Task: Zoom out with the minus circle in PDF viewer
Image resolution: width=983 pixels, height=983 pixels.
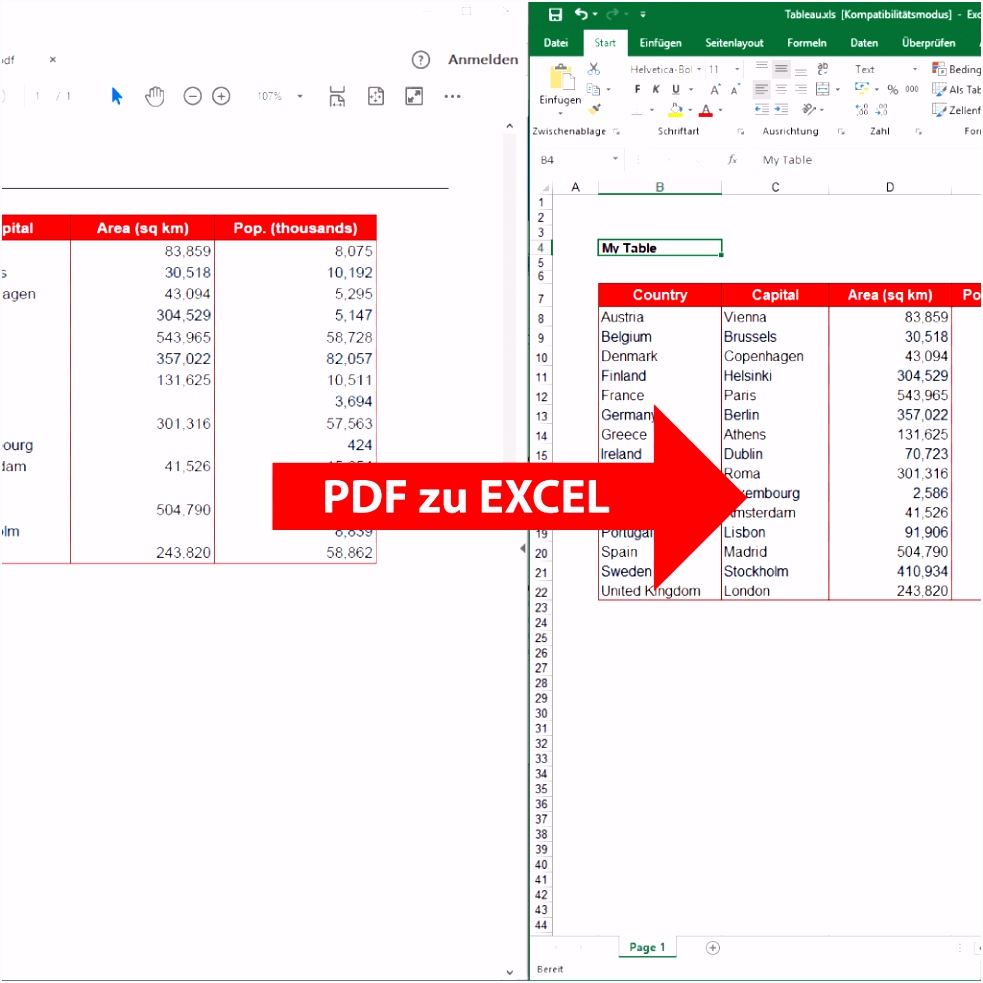Action: 192,97
